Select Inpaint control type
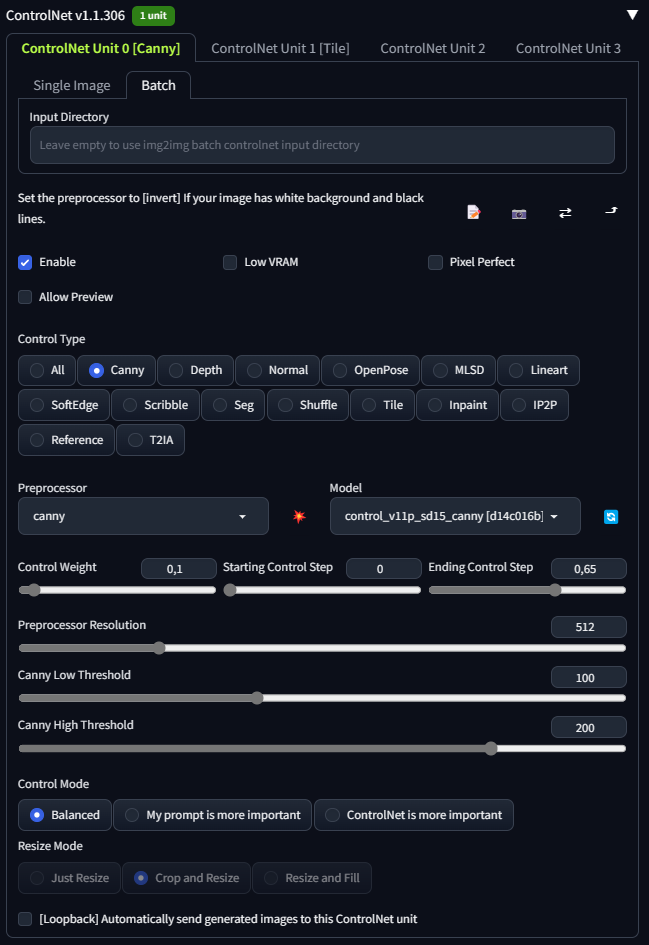This screenshot has height=945, width=649. (x=457, y=405)
